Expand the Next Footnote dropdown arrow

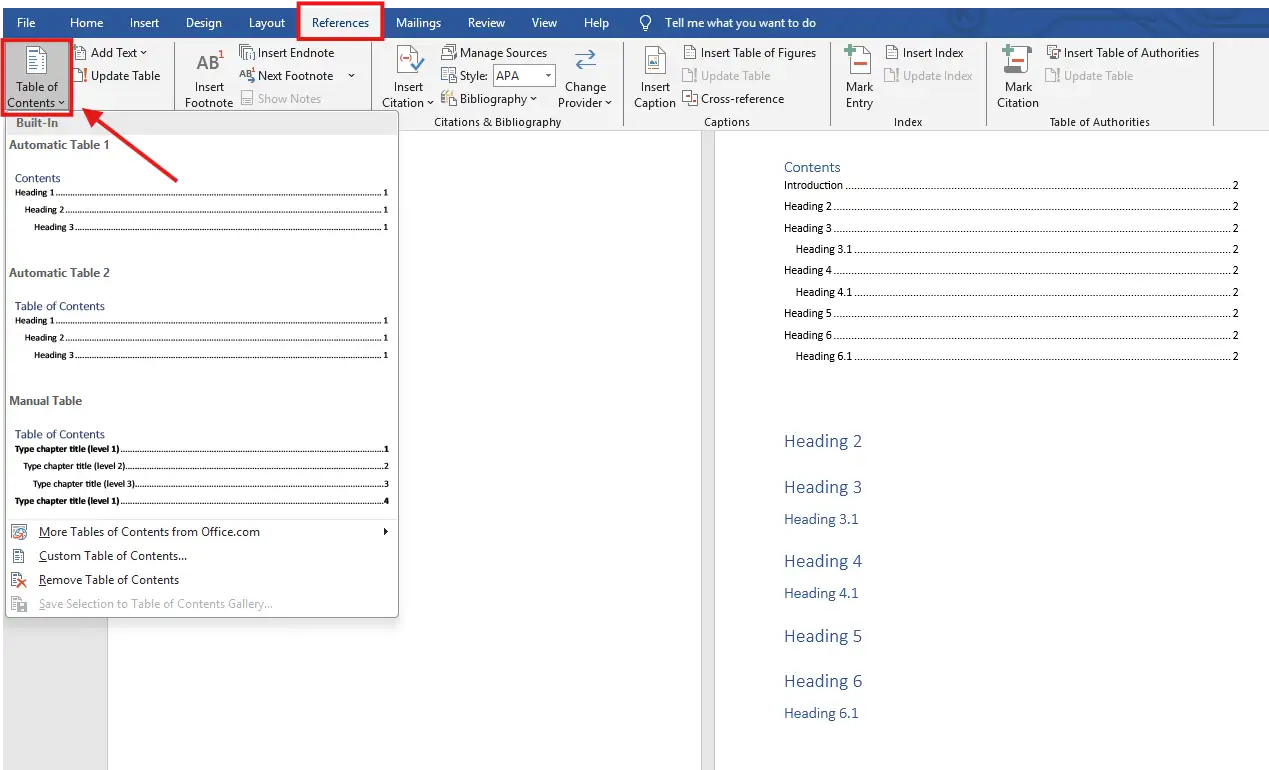[x=351, y=75]
